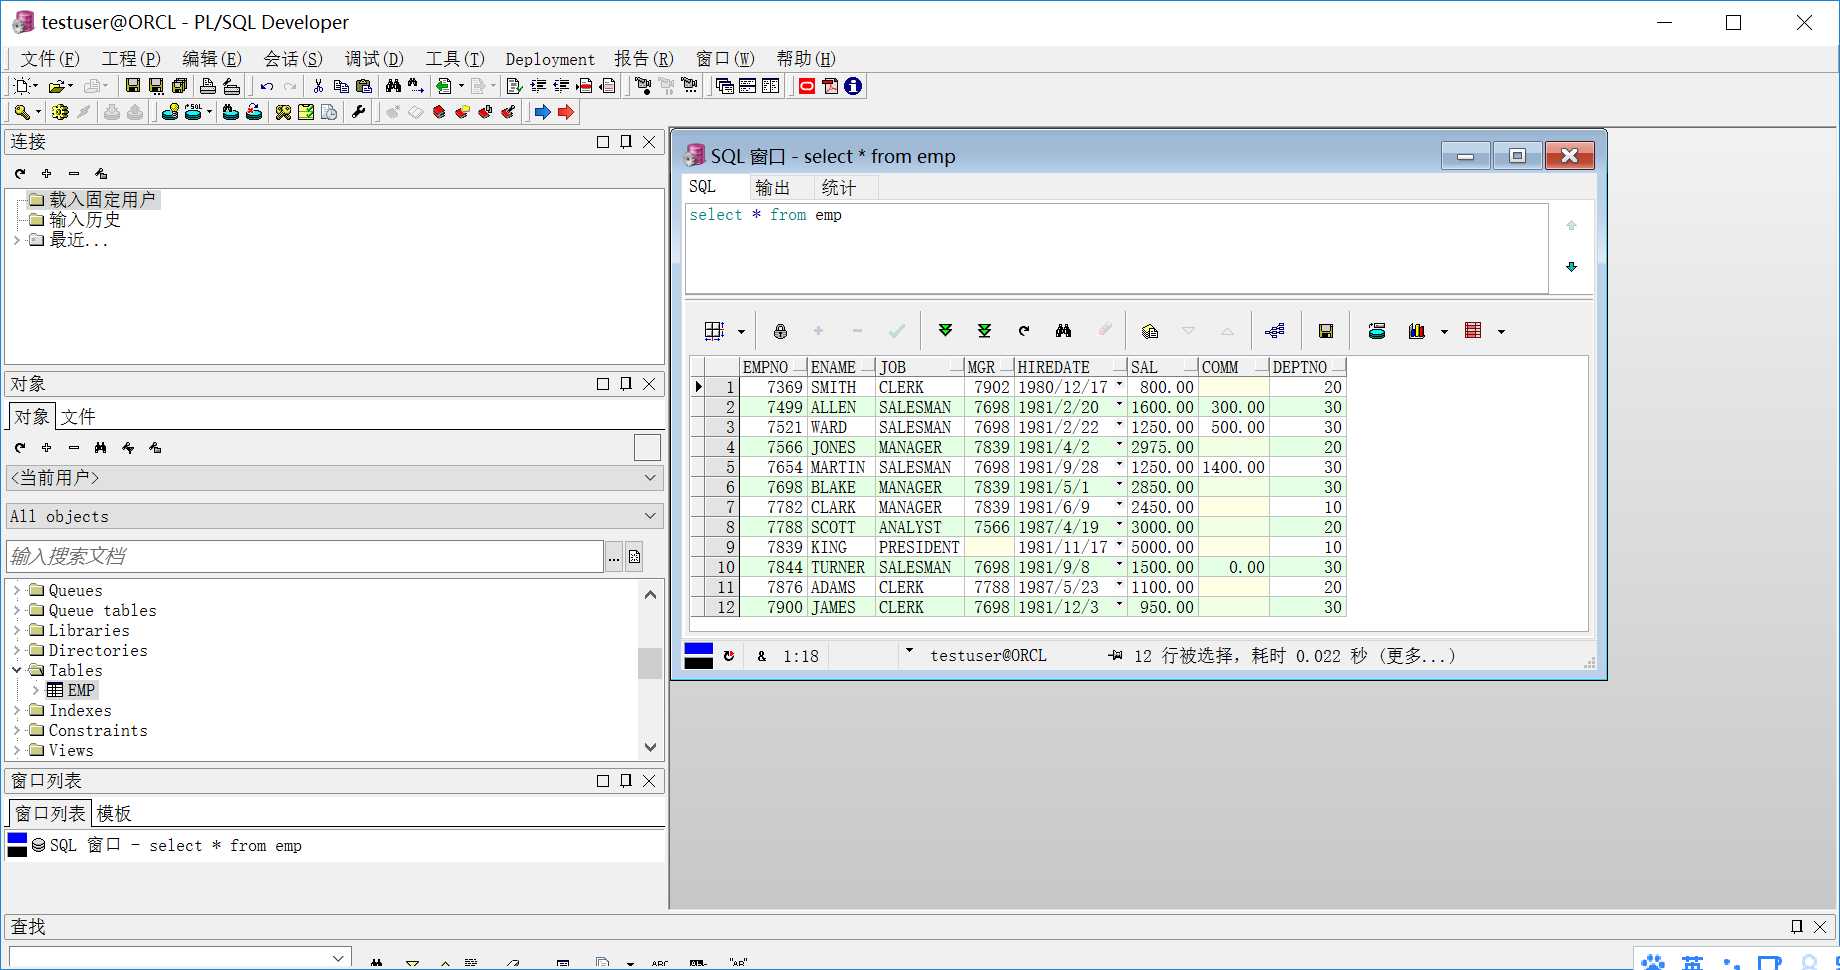
Task: Fetch last page with underlined green arrows
Action: (x=984, y=331)
